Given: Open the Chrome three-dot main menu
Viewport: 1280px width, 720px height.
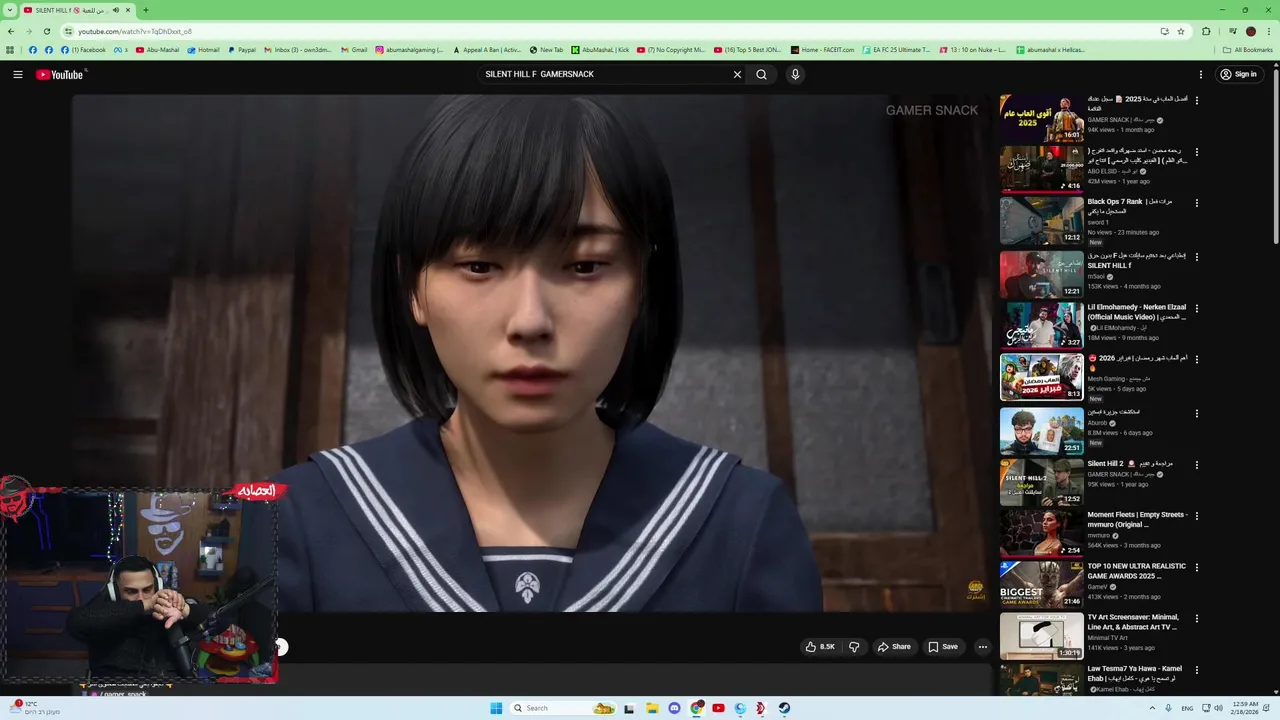Looking at the screenshot, I should (1267, 31).
